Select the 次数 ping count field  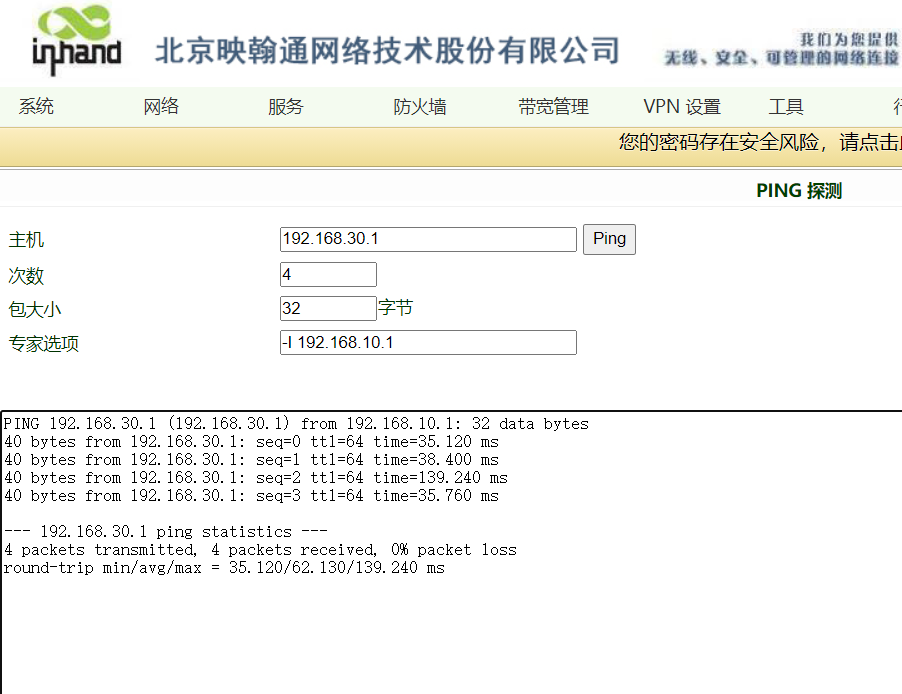(x=328, y=274)
